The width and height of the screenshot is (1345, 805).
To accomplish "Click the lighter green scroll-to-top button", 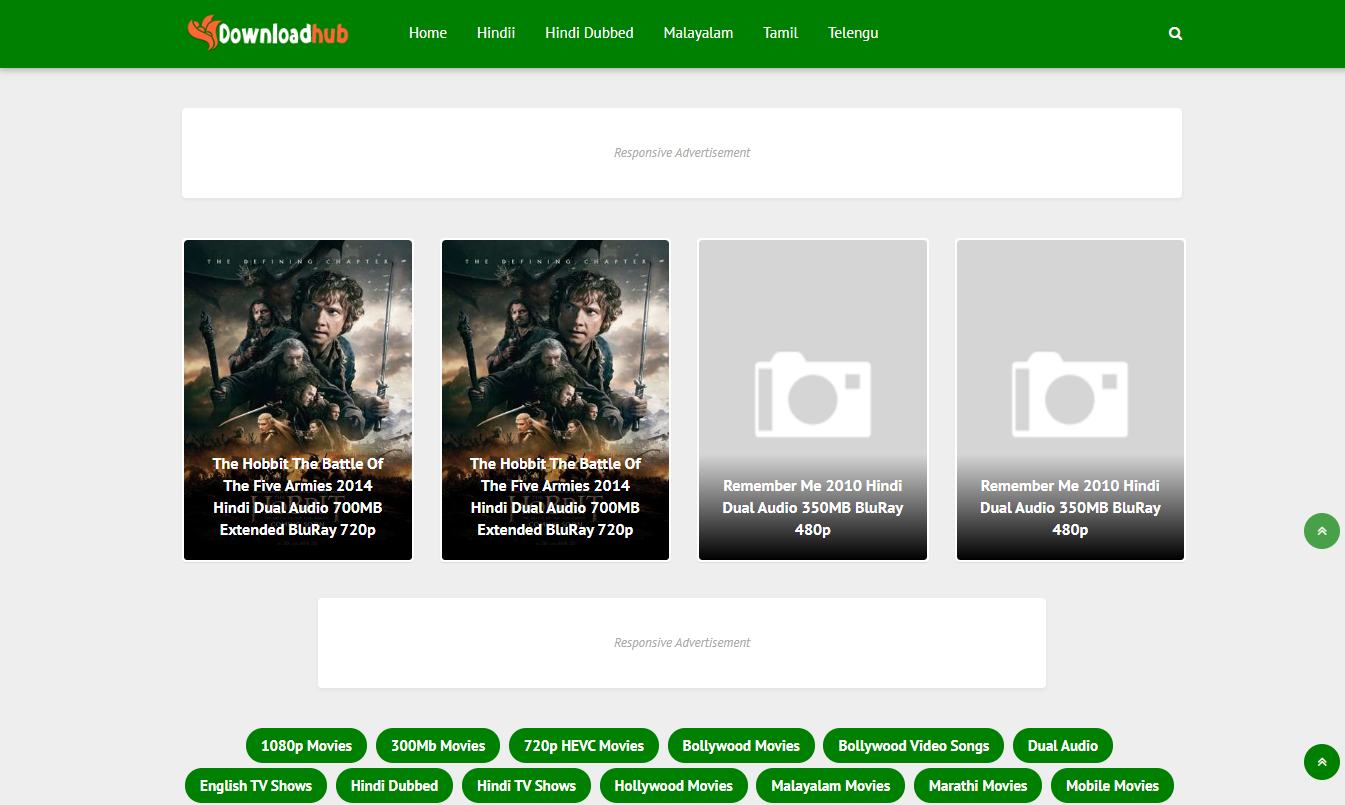I will [1322, 531].
